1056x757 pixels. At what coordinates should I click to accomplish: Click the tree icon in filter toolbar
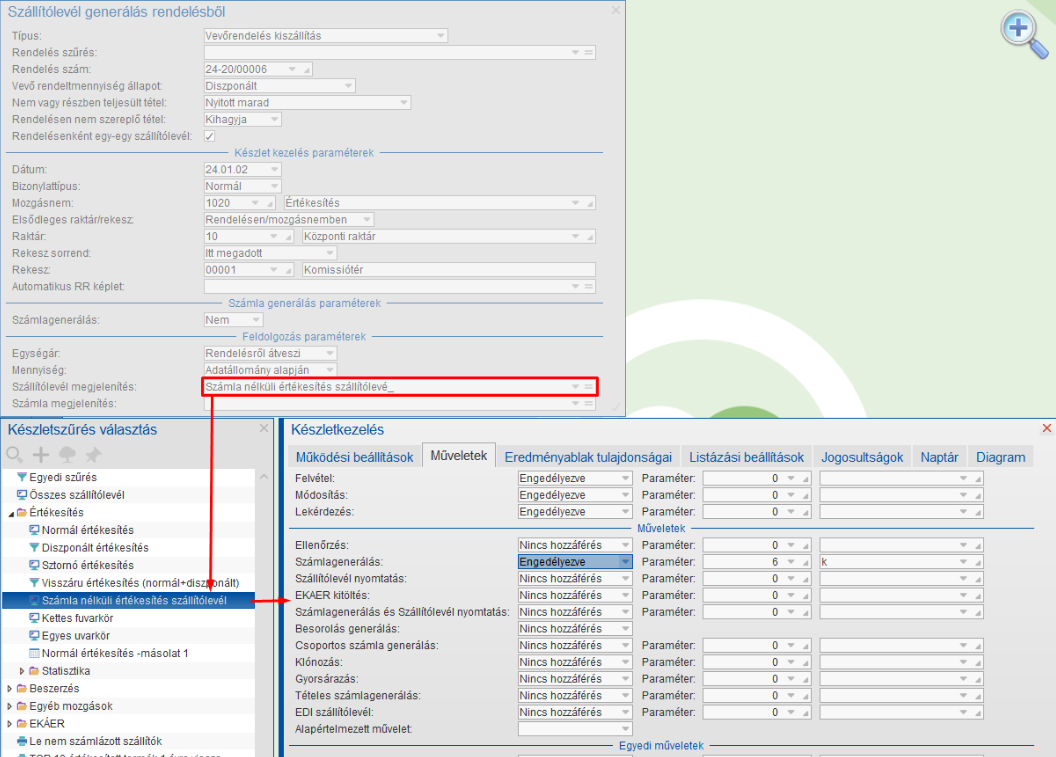point(68,454)
